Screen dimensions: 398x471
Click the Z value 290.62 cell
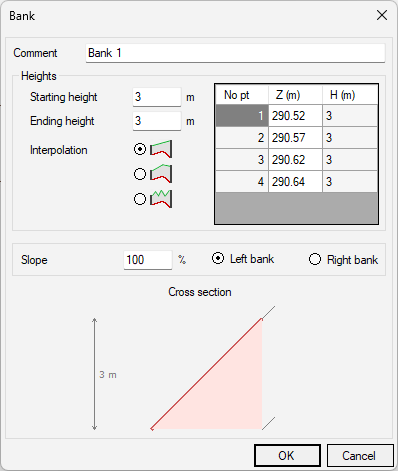tap(295, 160)
